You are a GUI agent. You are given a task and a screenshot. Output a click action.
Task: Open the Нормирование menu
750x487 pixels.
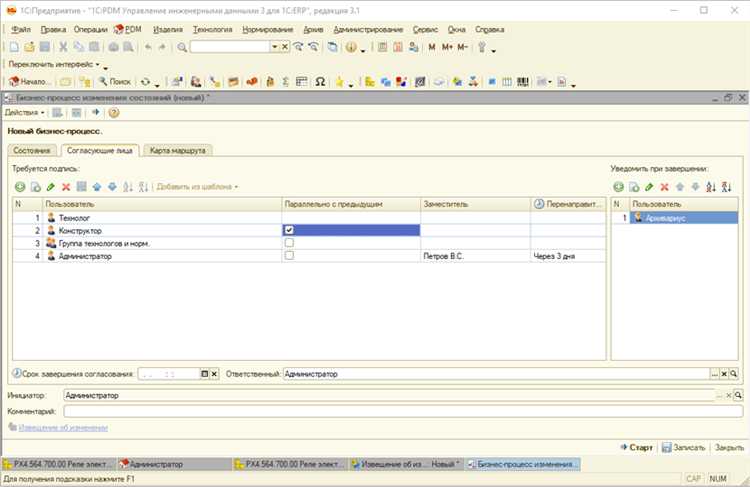(x=267, y=29)
